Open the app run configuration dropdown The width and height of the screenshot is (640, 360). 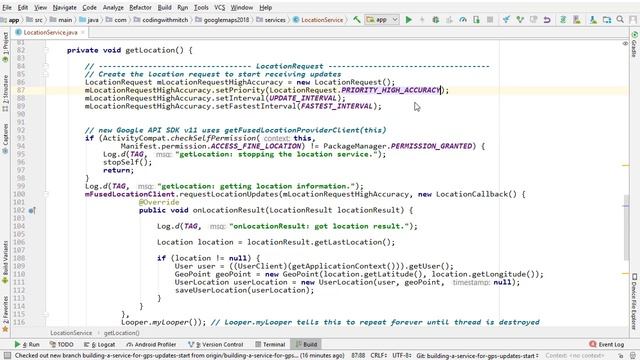coord(382,19)
